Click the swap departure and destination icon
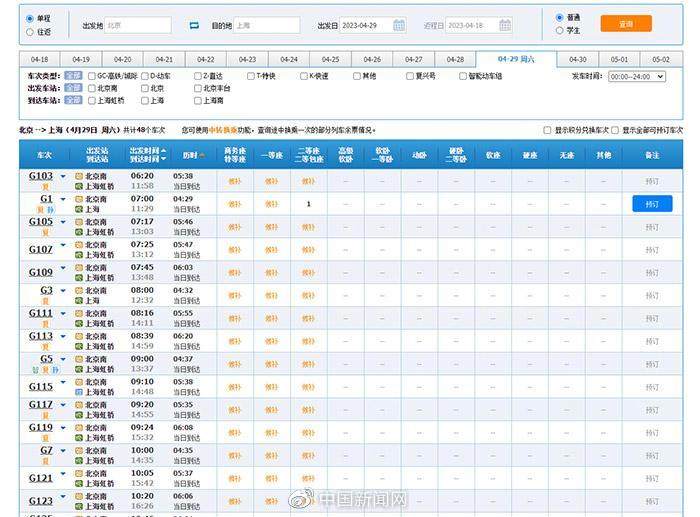 tap(195, 25)
